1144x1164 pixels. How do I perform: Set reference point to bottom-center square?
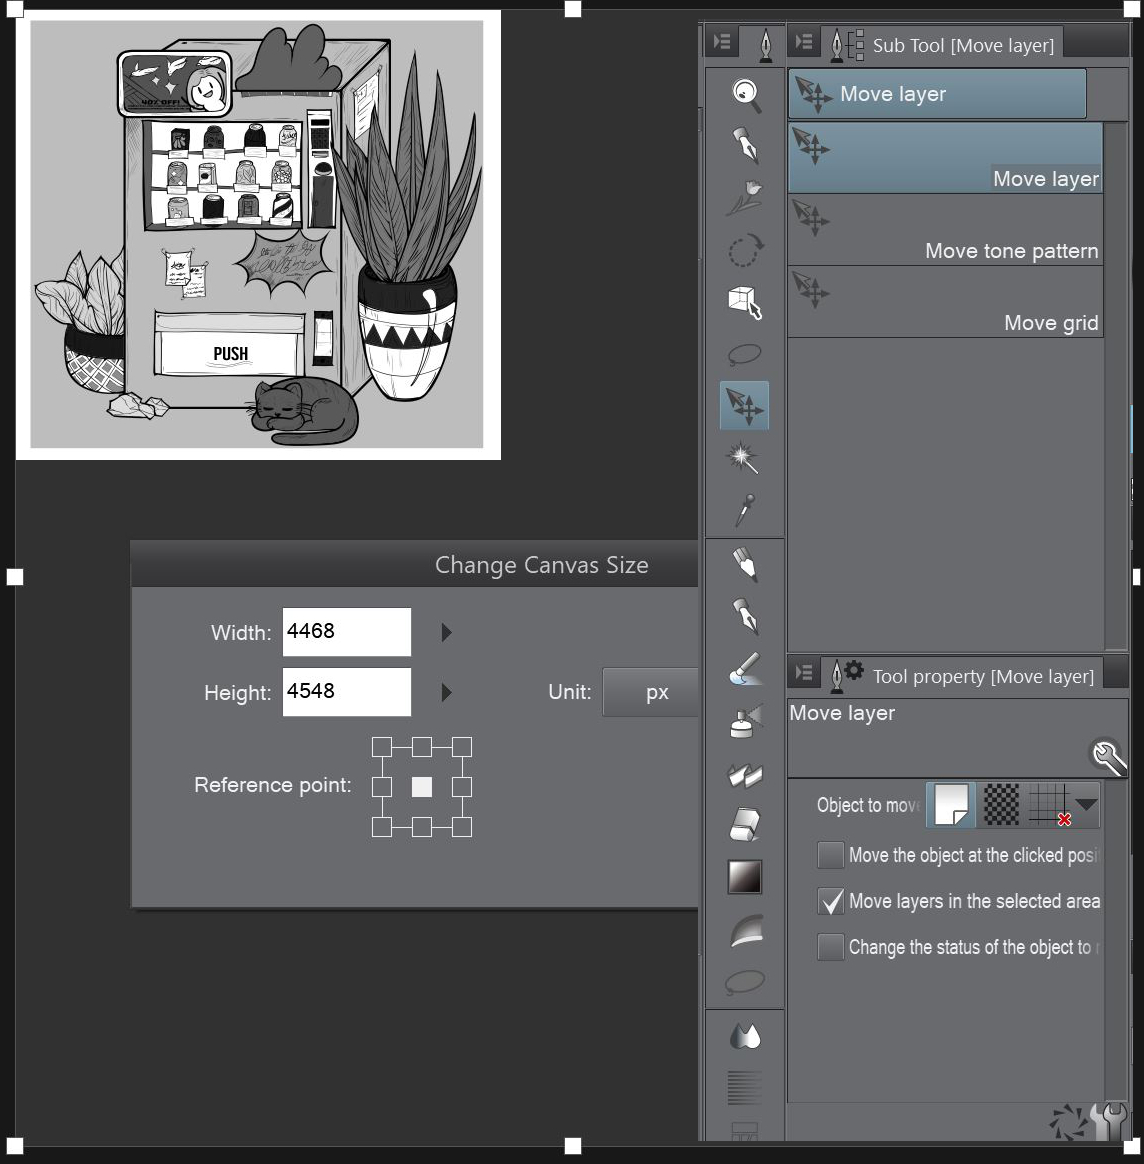pos(422,827)
